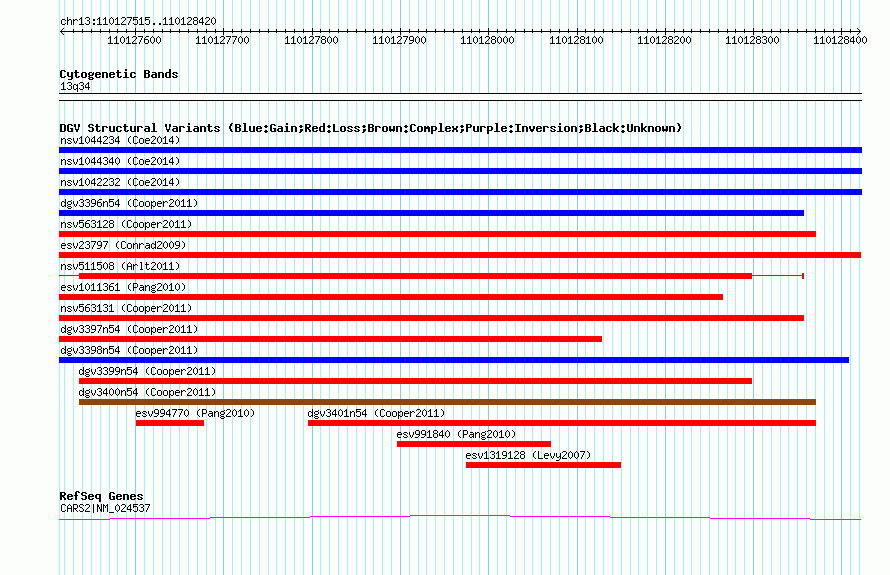The height and width of the screenshot is (575, 890).
Task: Select the red nsv563128 loss bar
Action: click(x=437, y=234)
